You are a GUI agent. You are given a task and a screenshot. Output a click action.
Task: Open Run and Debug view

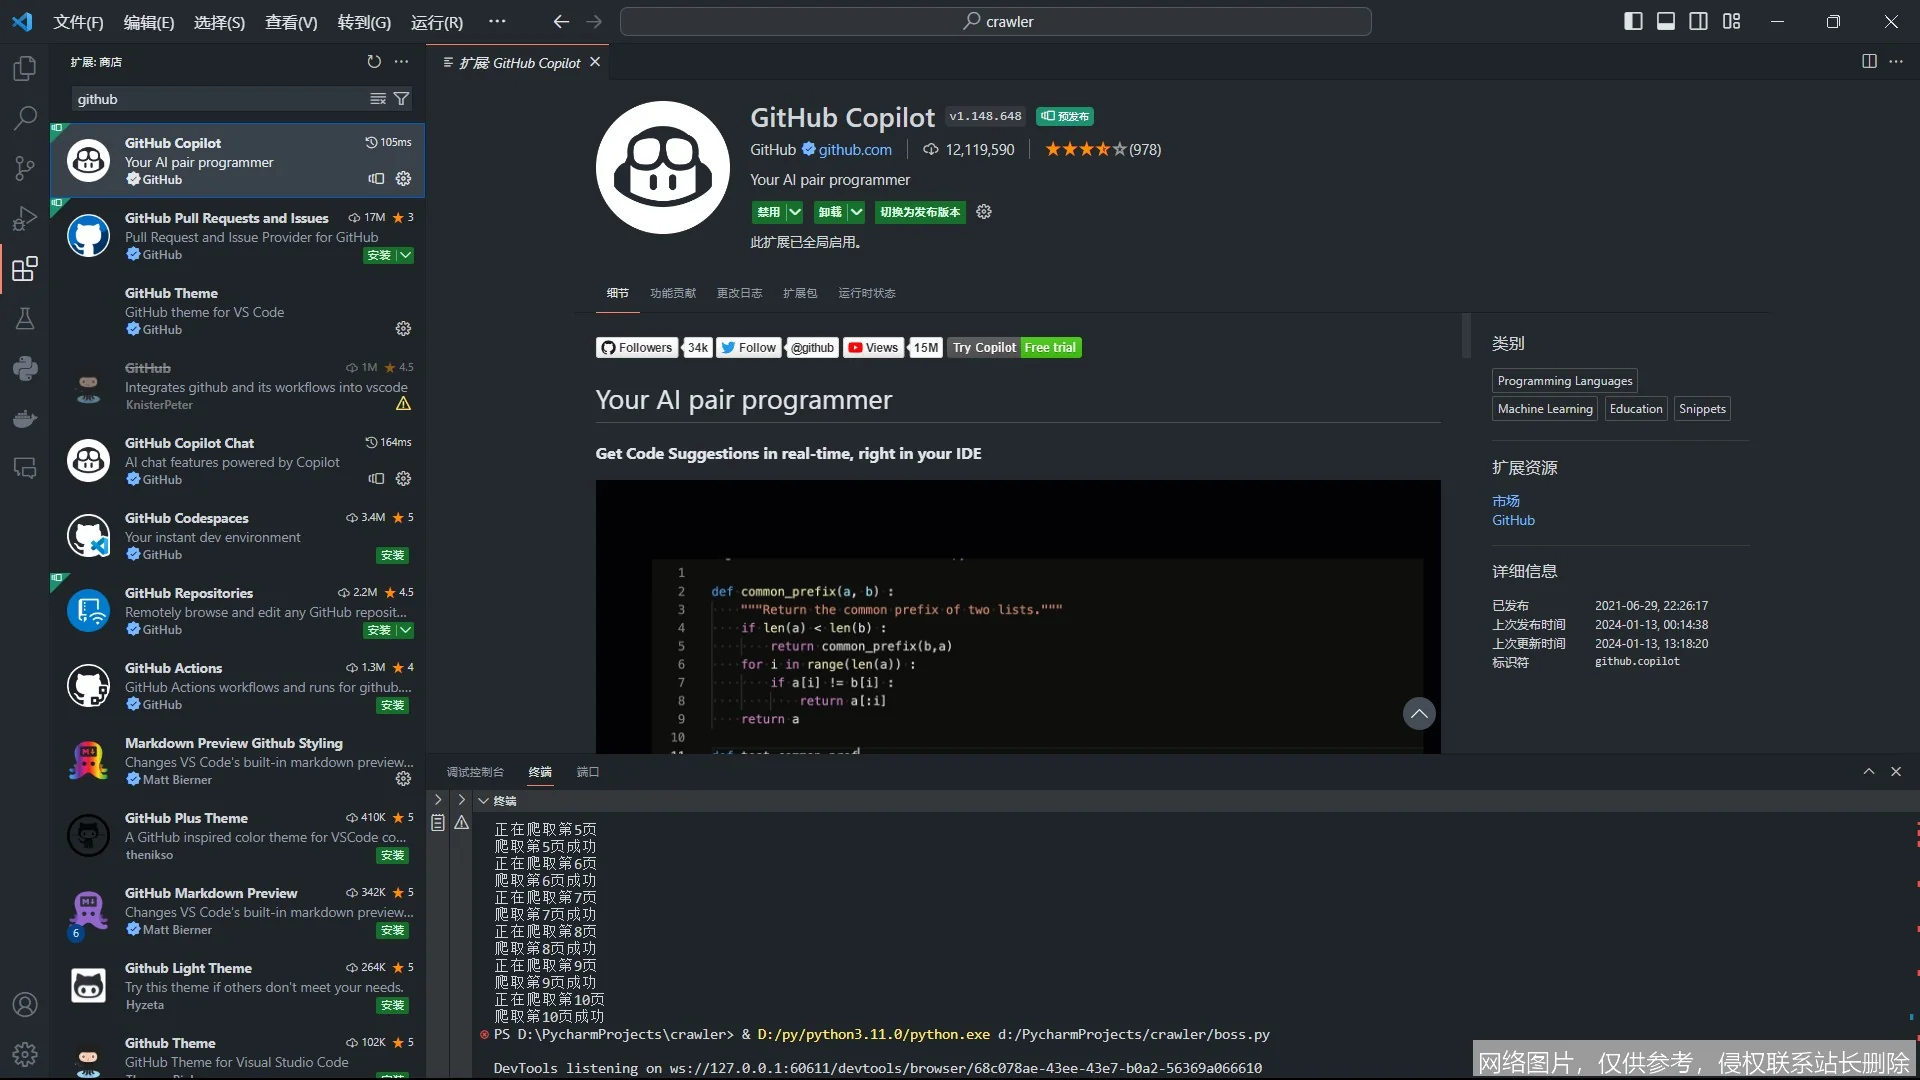click(24, 218)
